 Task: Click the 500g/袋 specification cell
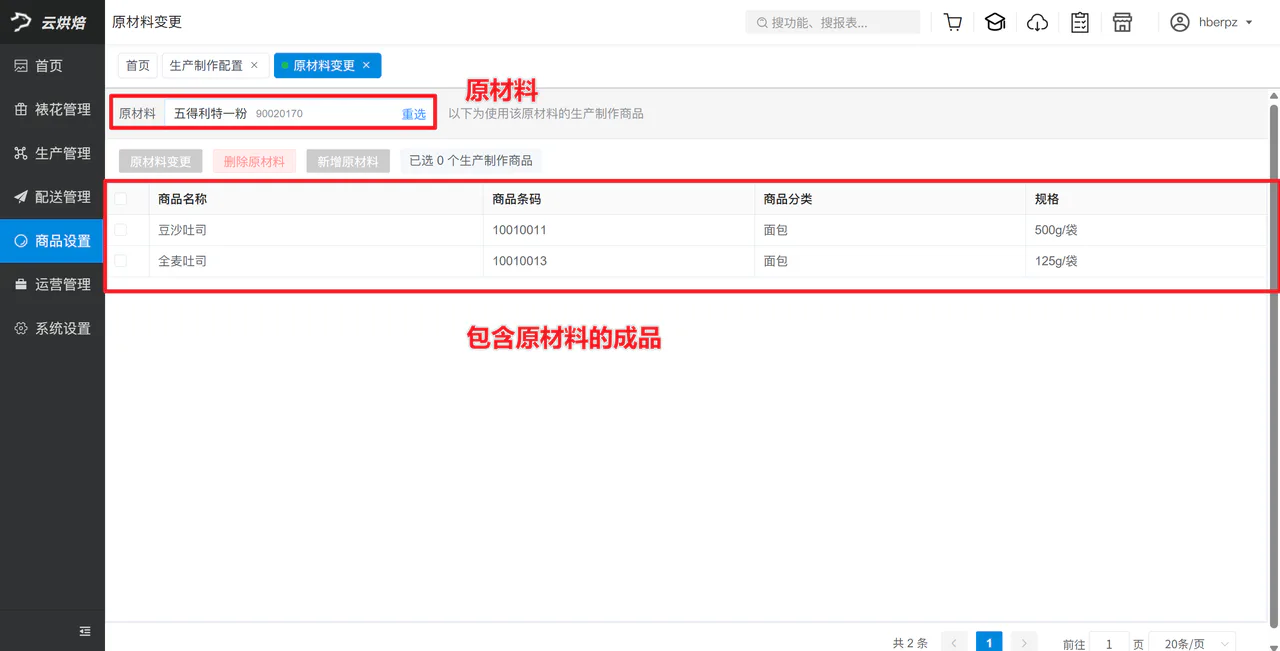tap(1146, 230)
